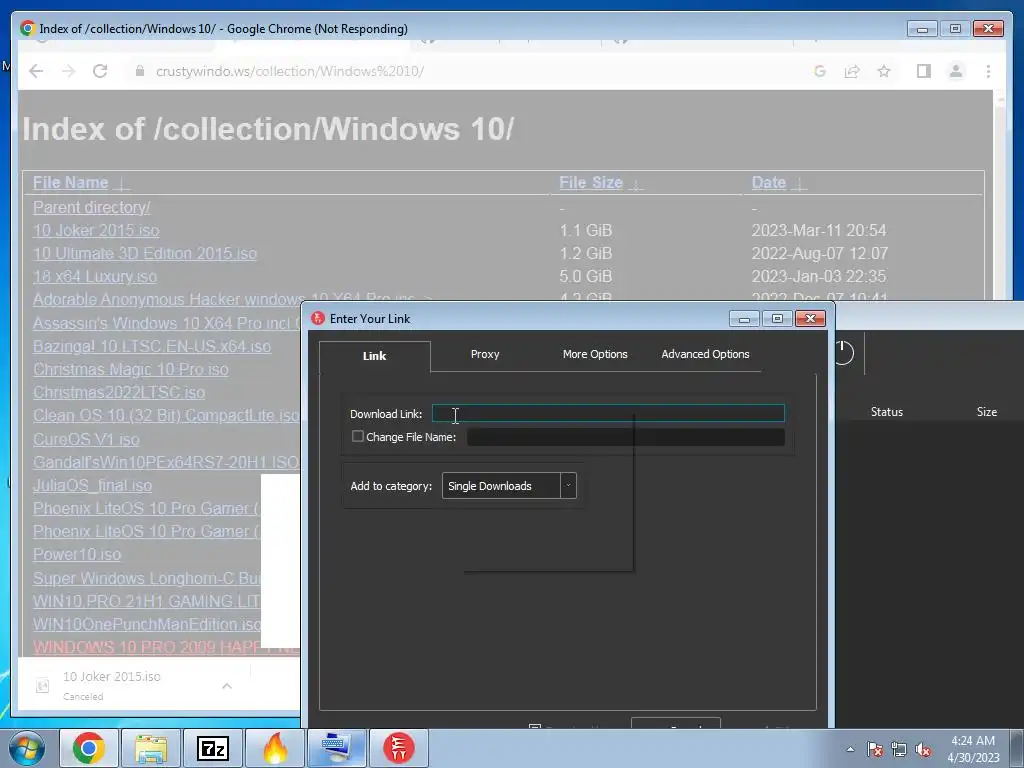
Task: Open on-screen keyboard taskbar icon
Action: pyautogui.click(x=337, y=748)
